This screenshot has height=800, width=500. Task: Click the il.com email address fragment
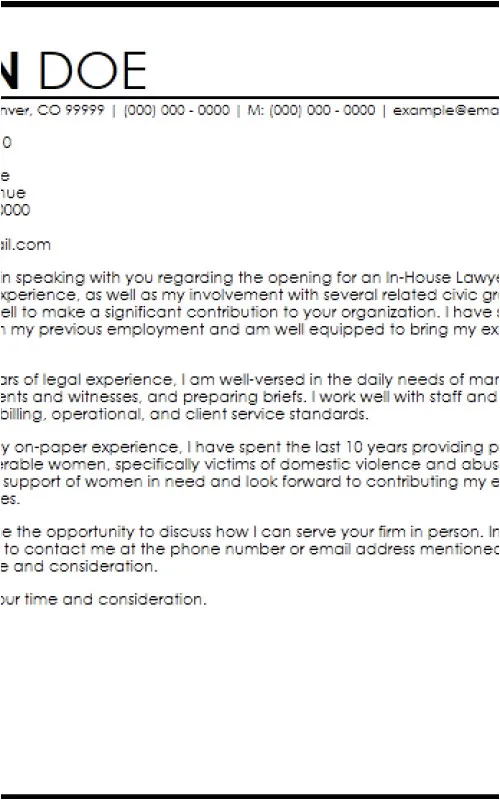26,245
